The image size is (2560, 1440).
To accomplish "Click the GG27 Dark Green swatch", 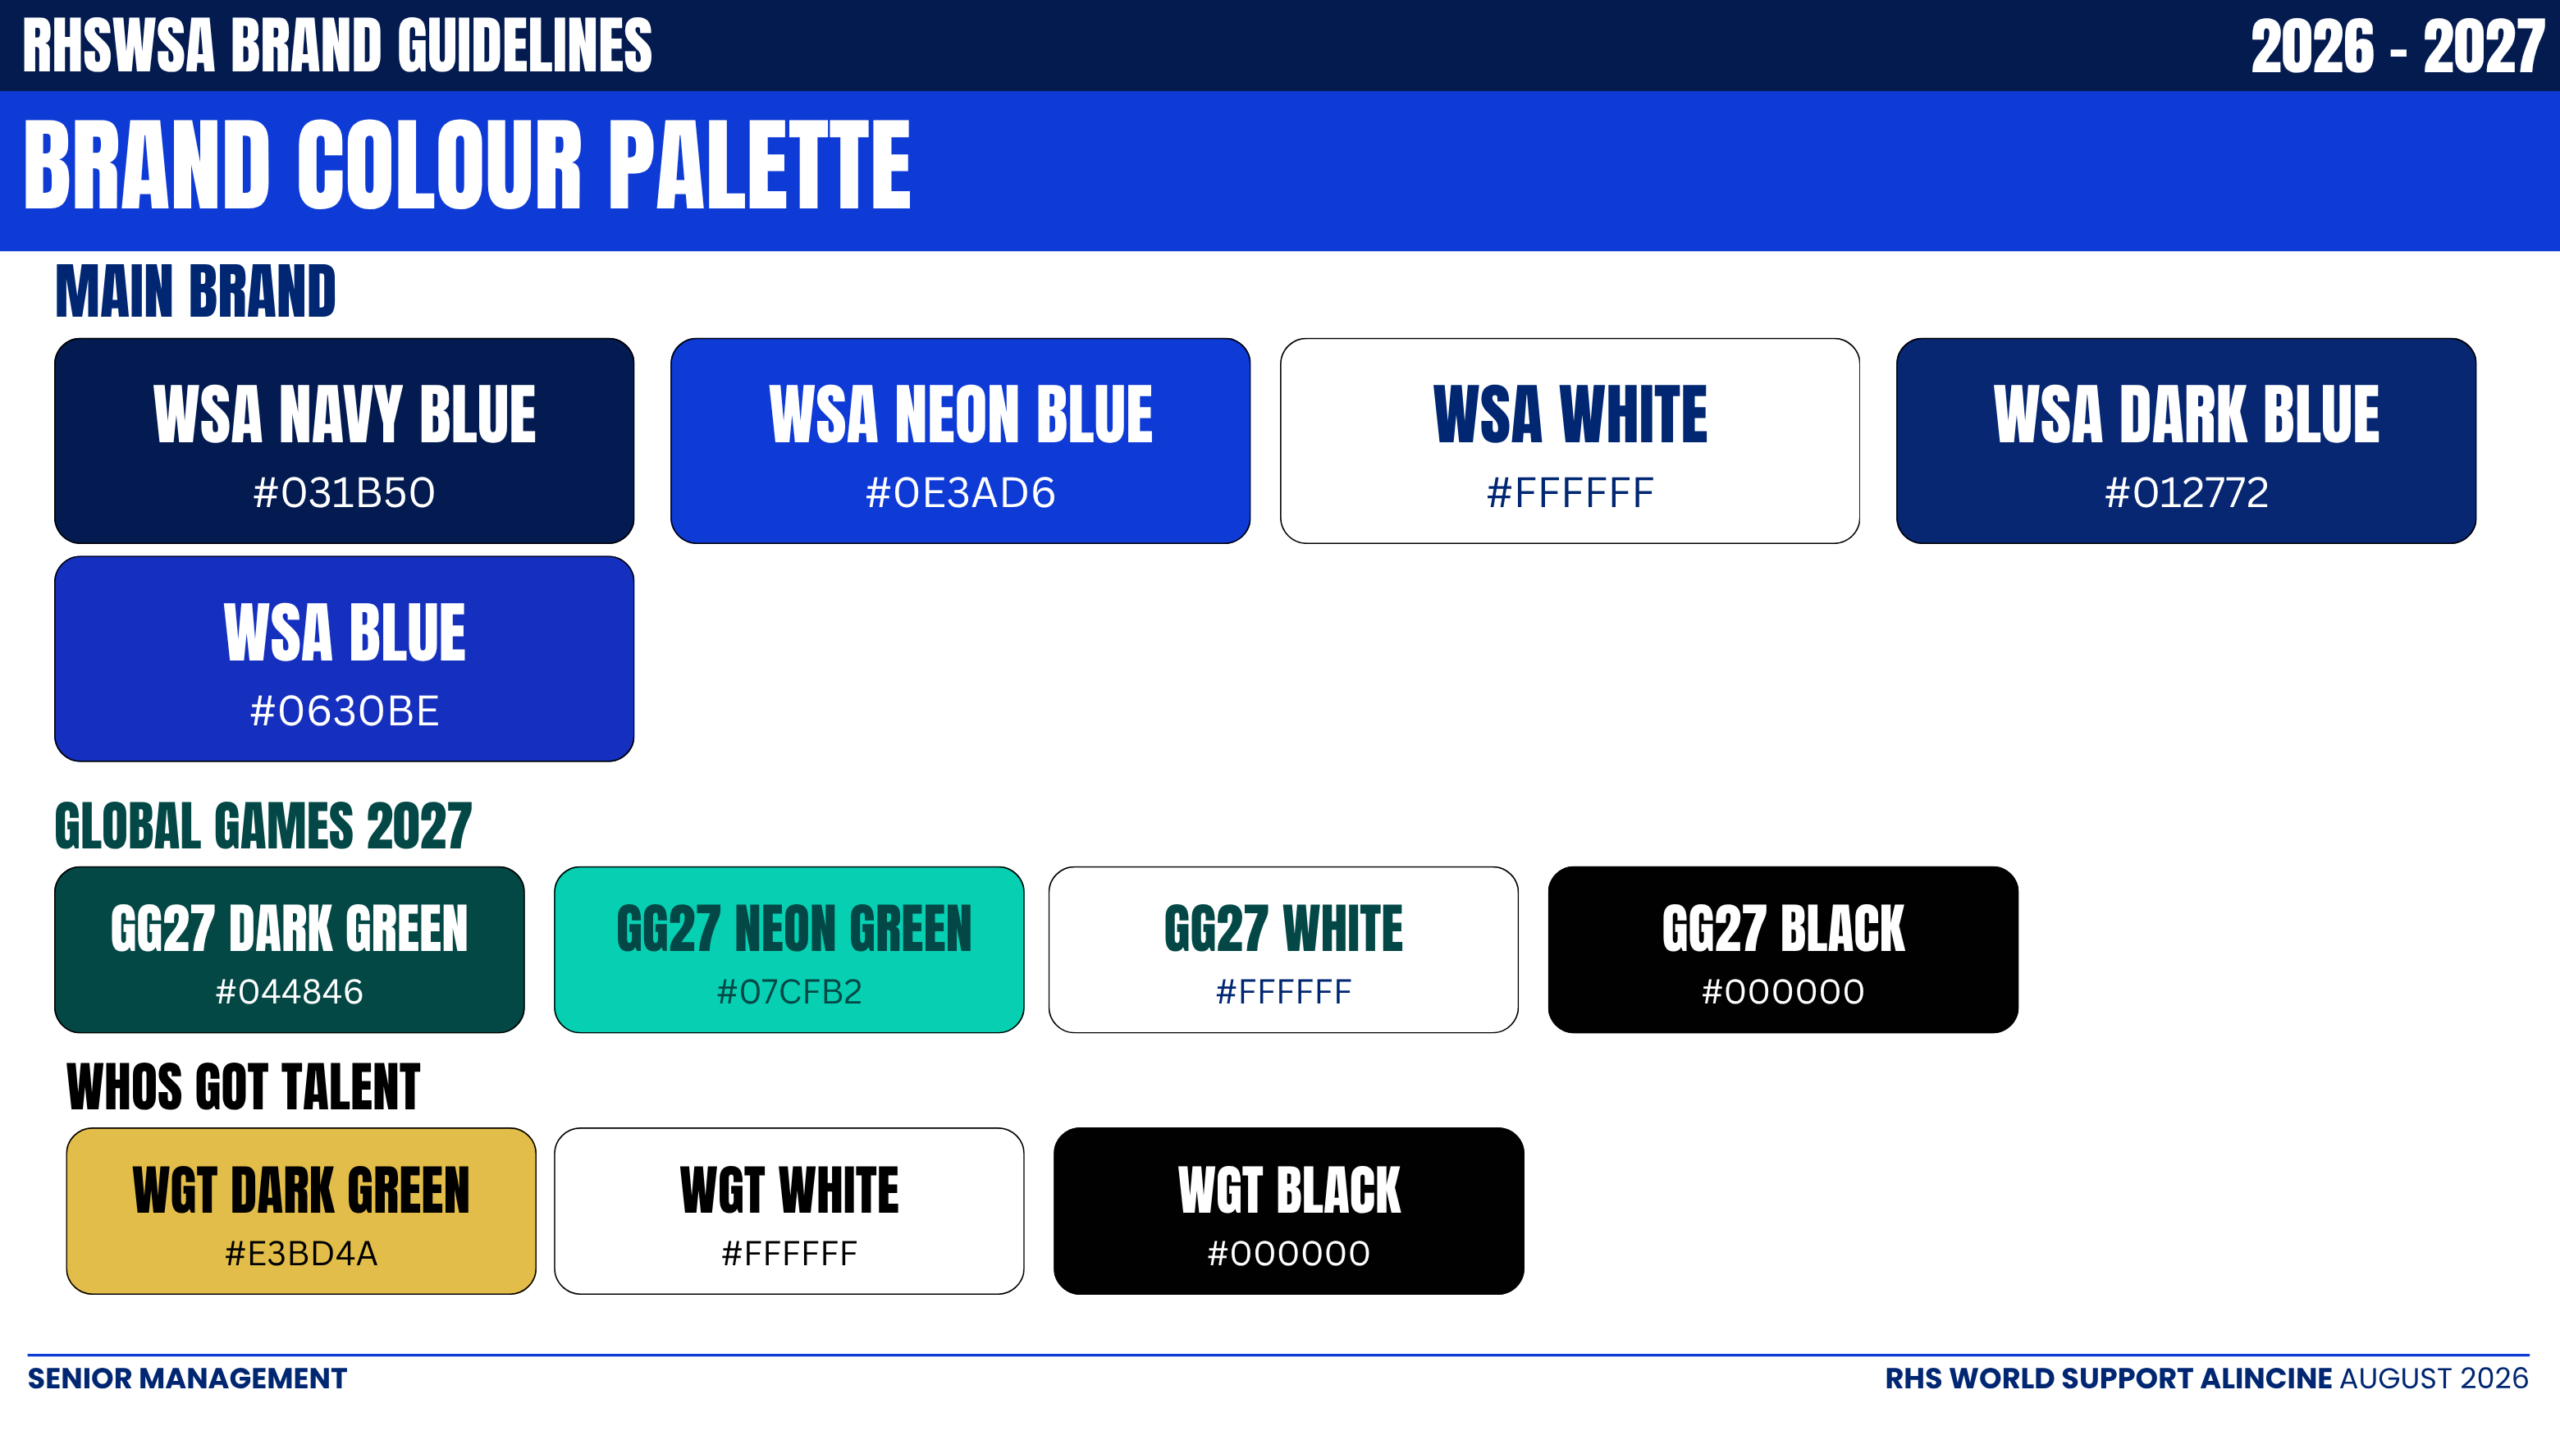I will coord(289,950).
